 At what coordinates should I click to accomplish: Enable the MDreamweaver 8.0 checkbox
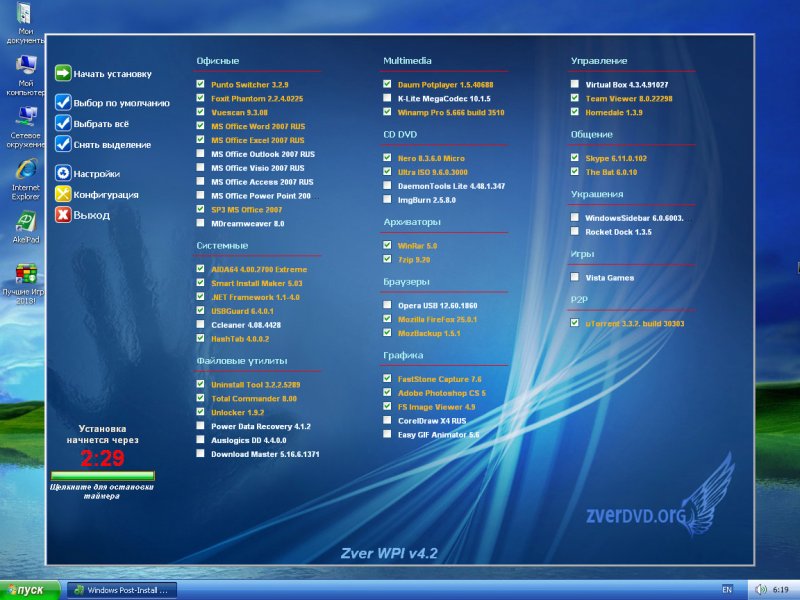pos(201,223)
